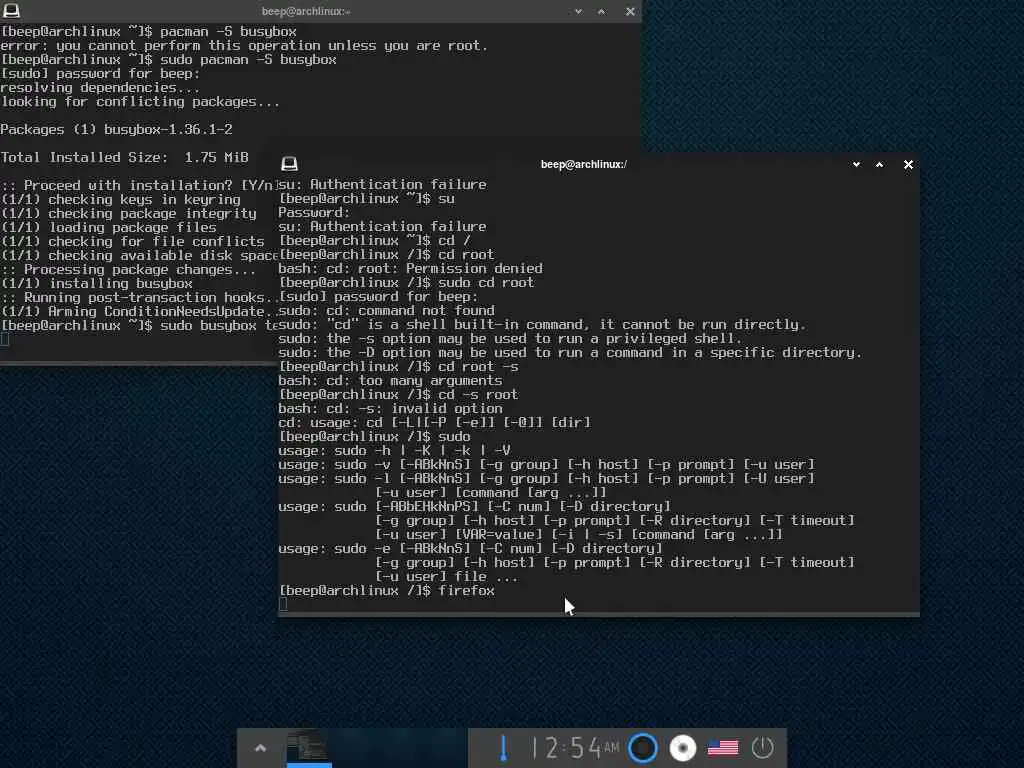Open the 12:54 AM clock
The height and width of the screenshot is (768, 1024).
point(575,748)
